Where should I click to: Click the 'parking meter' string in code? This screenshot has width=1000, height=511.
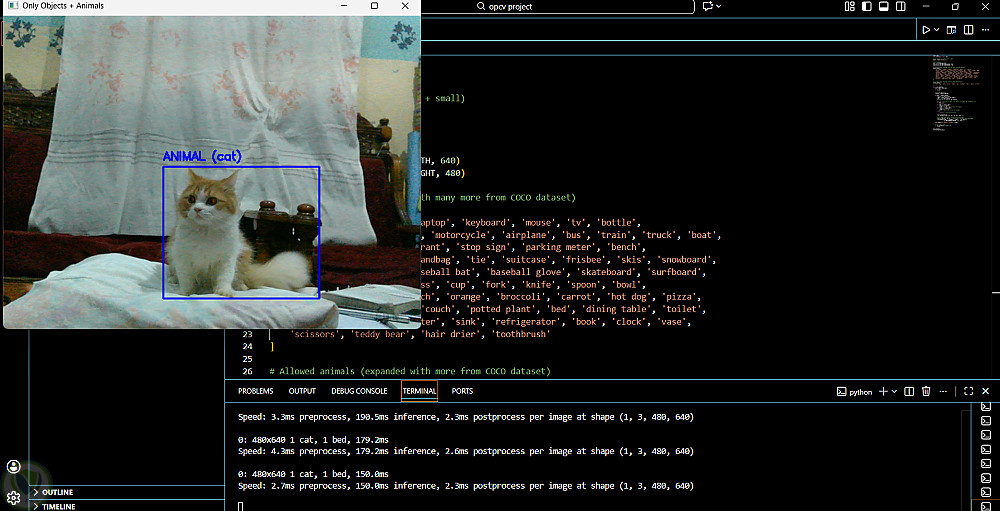click(559, 247)
